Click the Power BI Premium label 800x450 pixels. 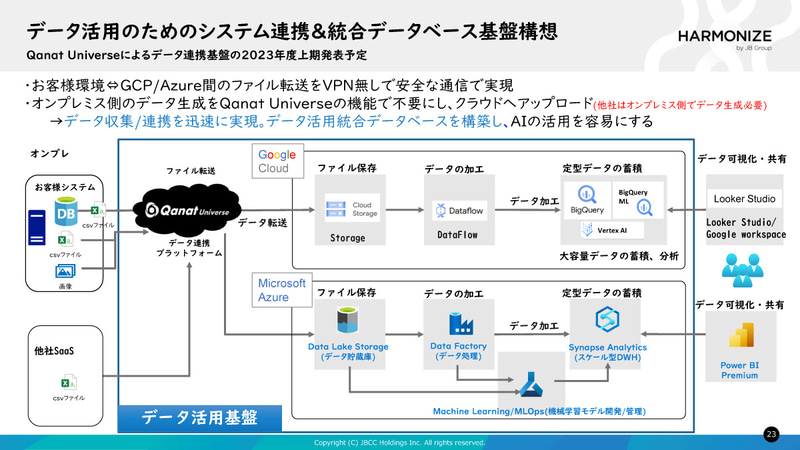(x=739, y=370)
